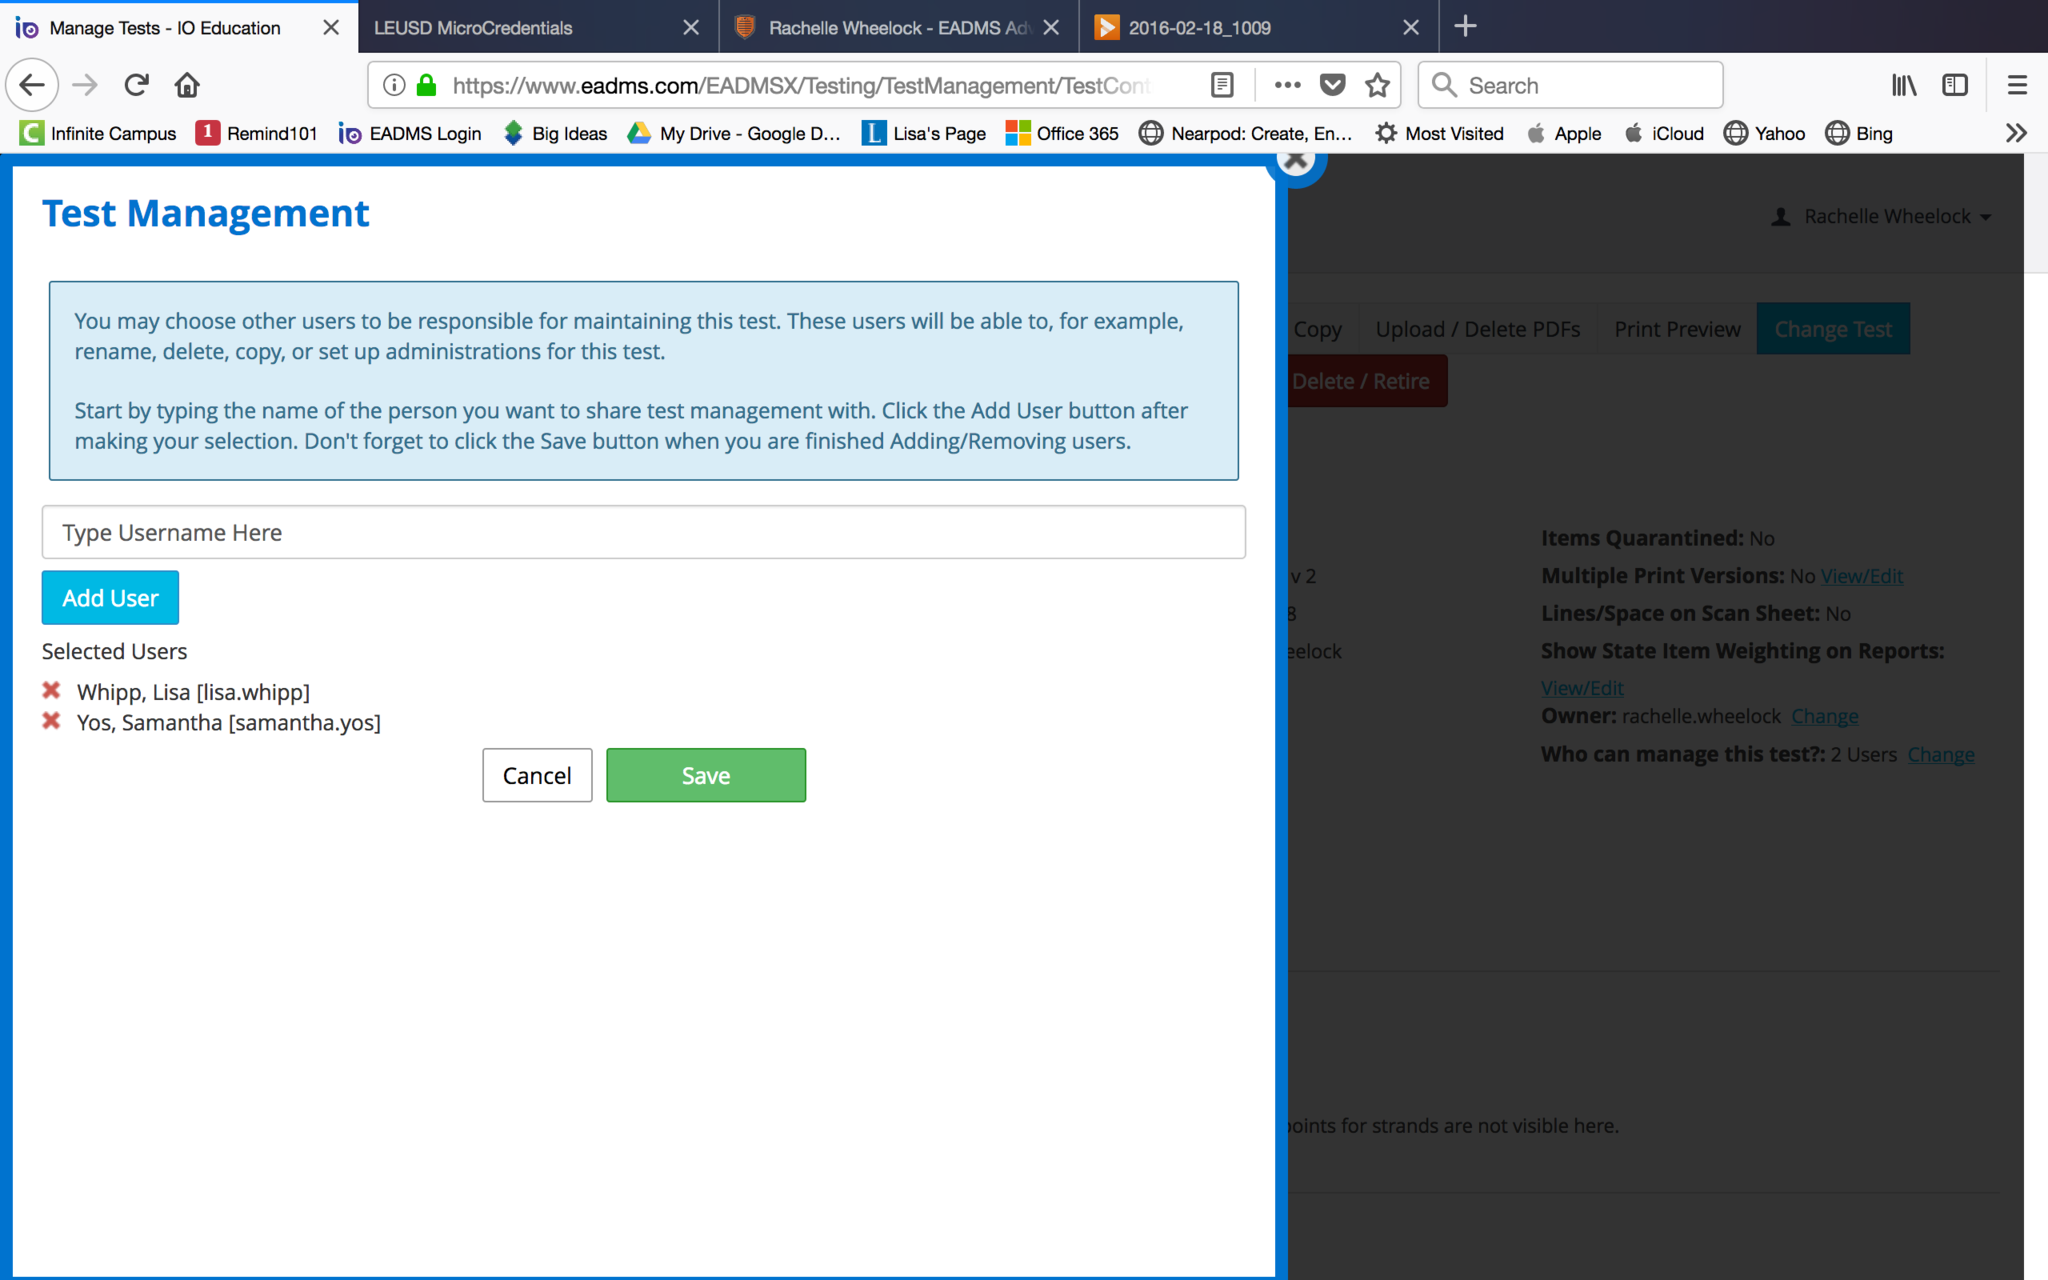
Task: Close the Test Management dialog
Action: [1296, 162]
